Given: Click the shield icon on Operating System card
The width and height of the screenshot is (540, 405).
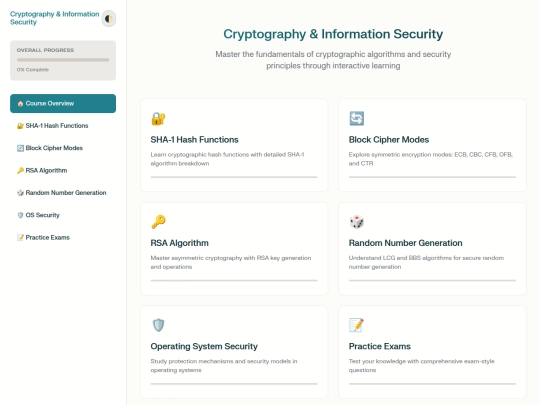Looking at the screenshot, I should coord(158,325).
